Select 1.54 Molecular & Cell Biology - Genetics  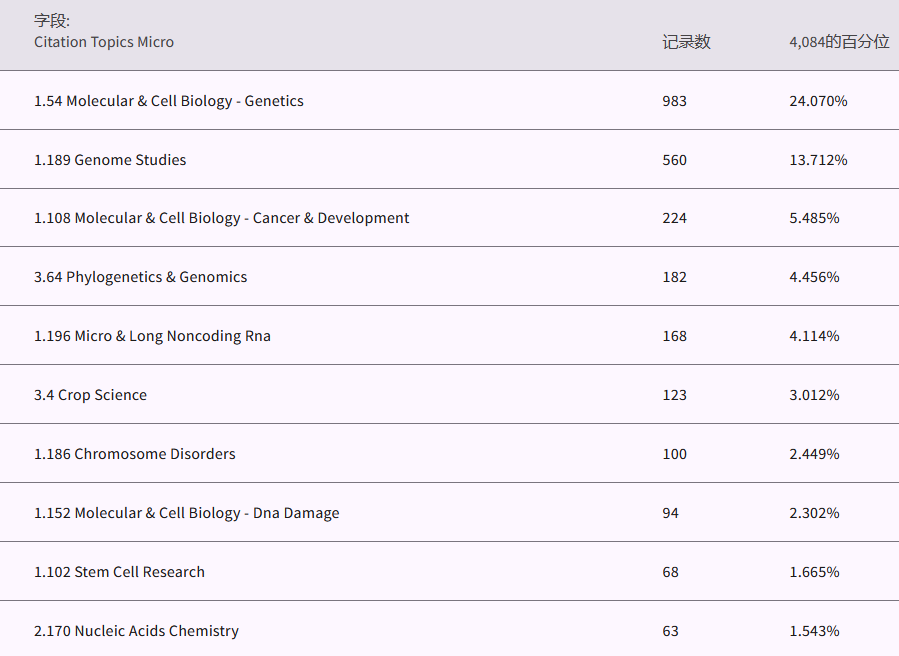point(169,101)
